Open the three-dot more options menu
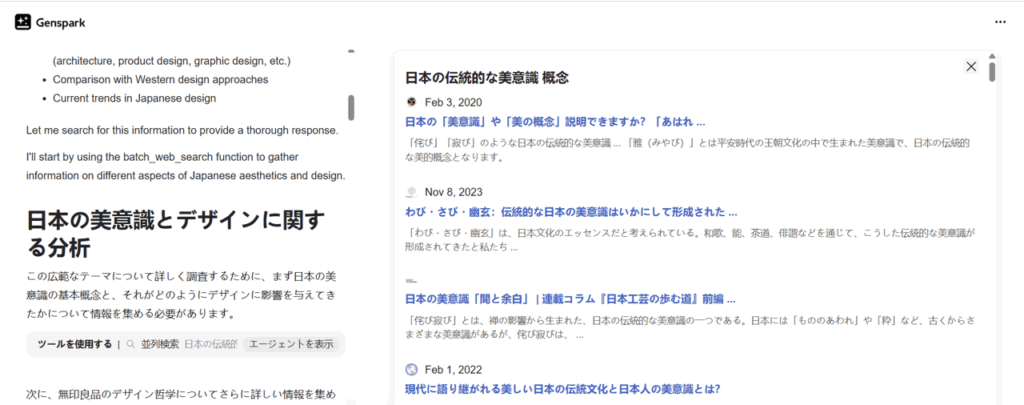The width and height of the screenshot is (1024, 405). pyautogui.click(x=1000, y=21)
